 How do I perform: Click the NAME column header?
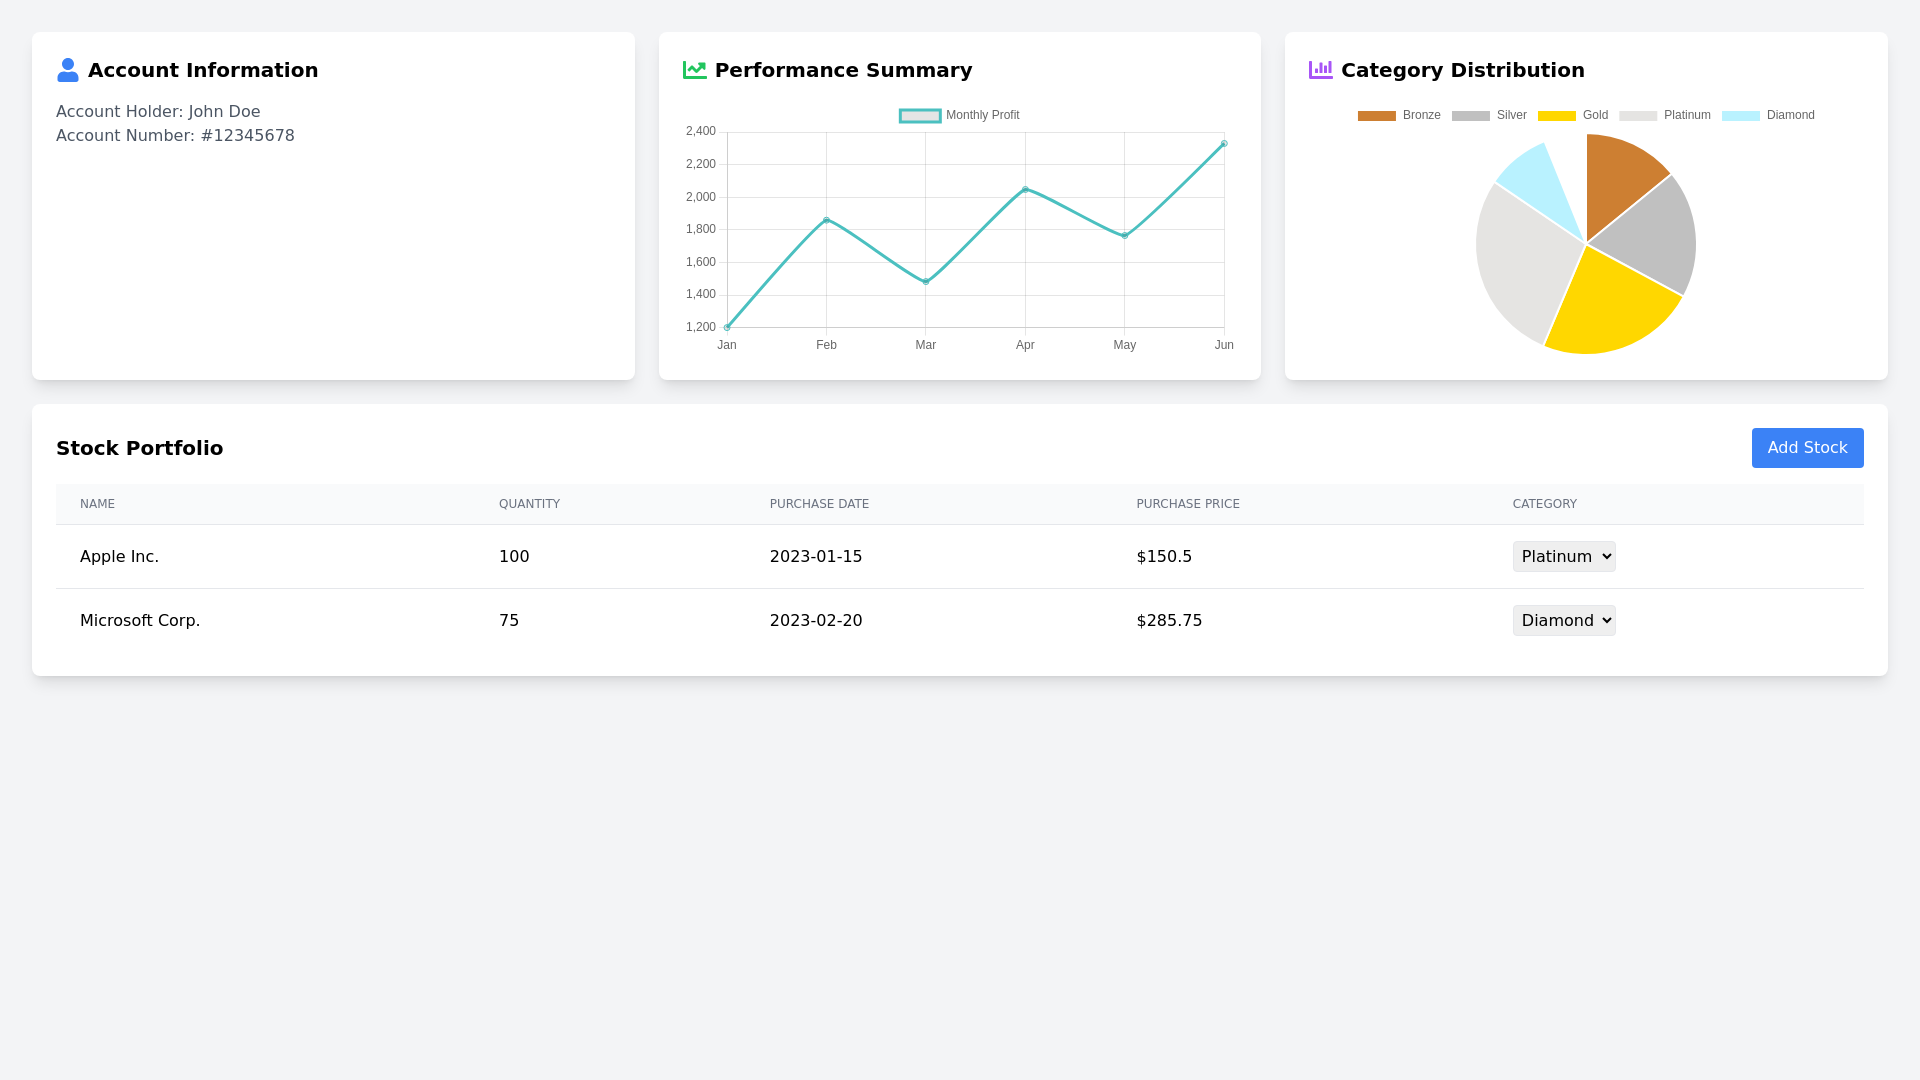pyautogui.click(x=97, y=504)
